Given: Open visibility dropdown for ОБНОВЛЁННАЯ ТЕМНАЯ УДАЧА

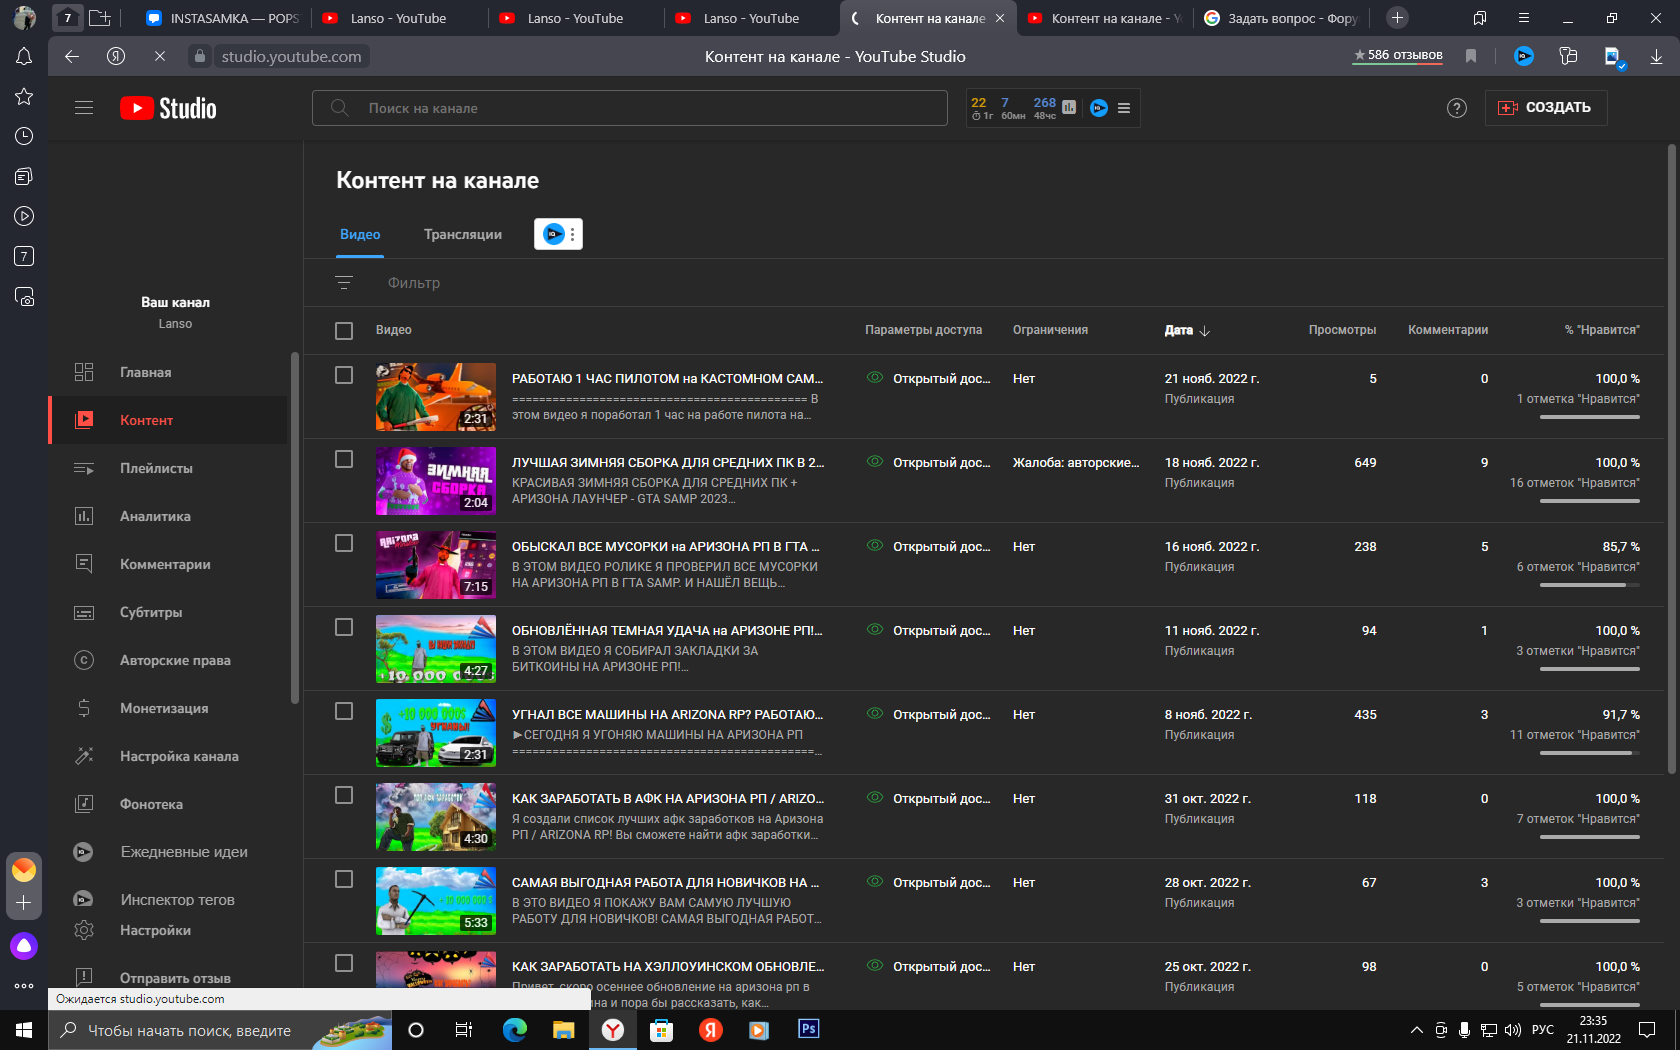Looking at the screenshot, I should [x=929, y=631].
